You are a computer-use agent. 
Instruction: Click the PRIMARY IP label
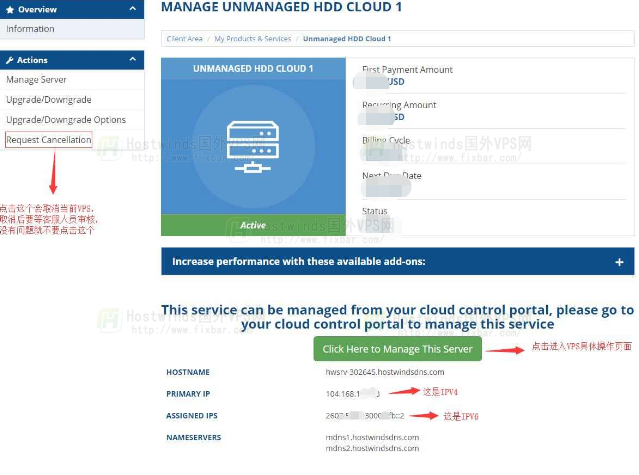click(x=188, y=394)
